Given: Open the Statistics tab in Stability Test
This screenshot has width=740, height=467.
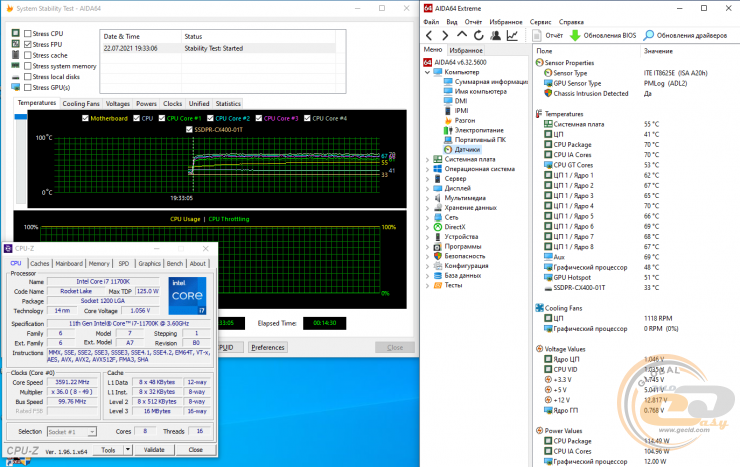Looking at the screenshot, I should tap(228, 104).
